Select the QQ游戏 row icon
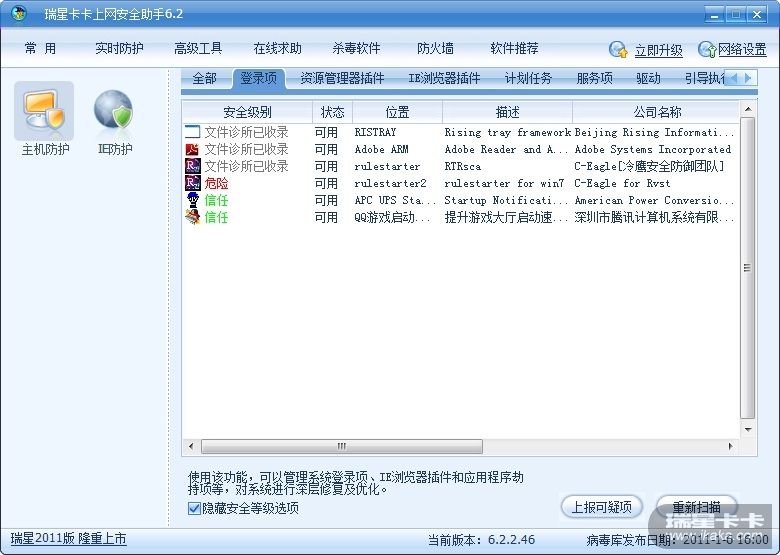 193,217
